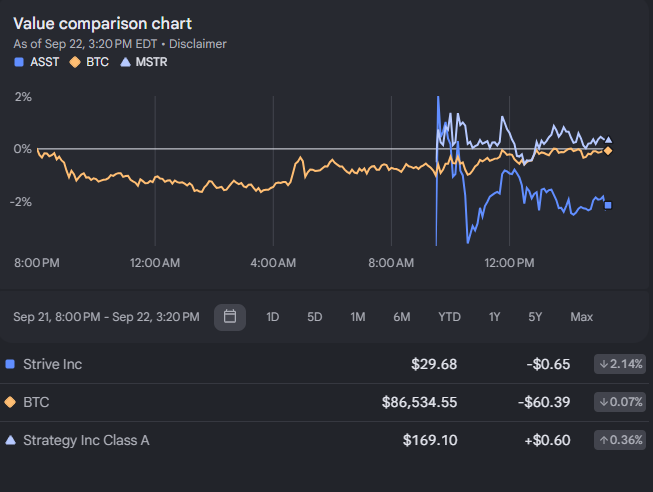Show the Max time range
Screen dimensions: 653x492
pos(581,317)
